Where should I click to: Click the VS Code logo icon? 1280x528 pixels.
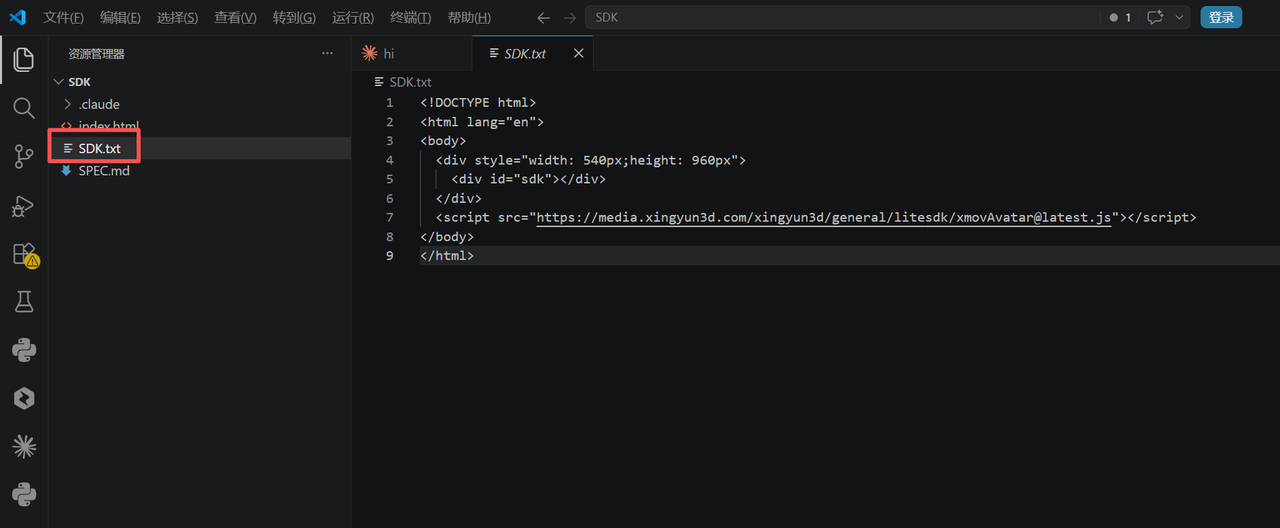[17, 17]
